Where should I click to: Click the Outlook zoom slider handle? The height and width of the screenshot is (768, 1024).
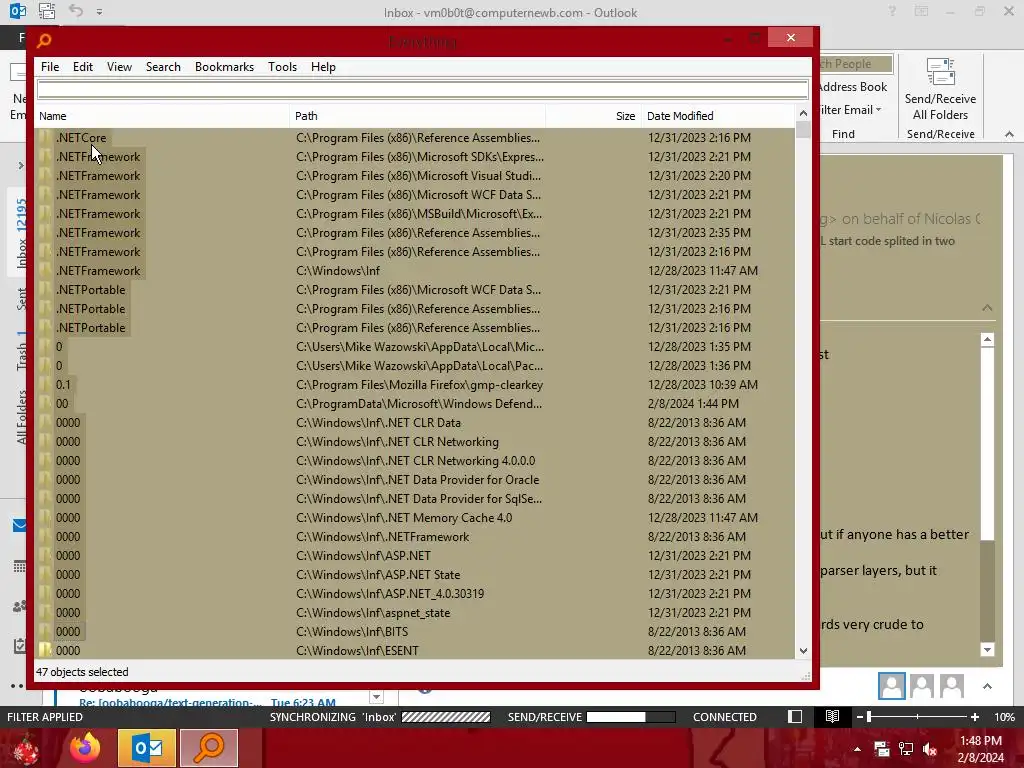point(869,717)
